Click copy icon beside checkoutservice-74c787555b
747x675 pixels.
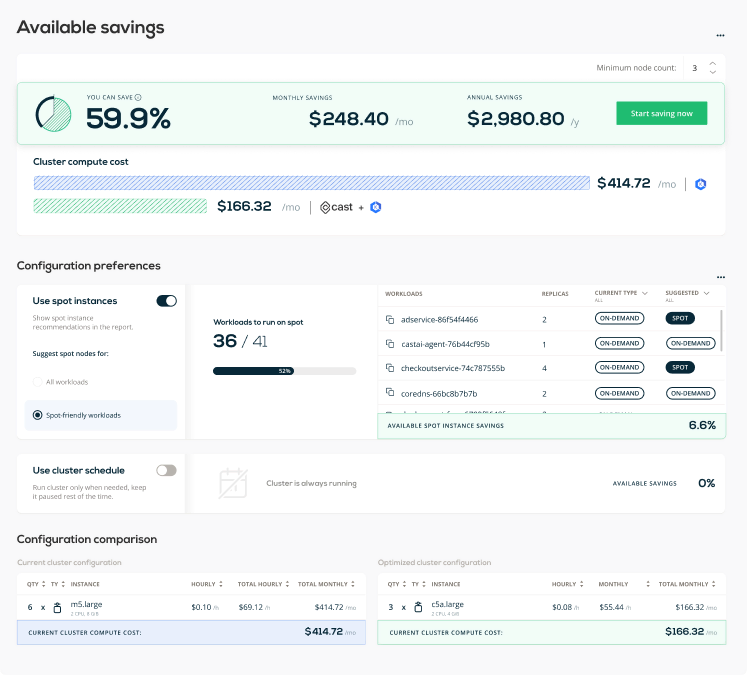coord(390,368)
